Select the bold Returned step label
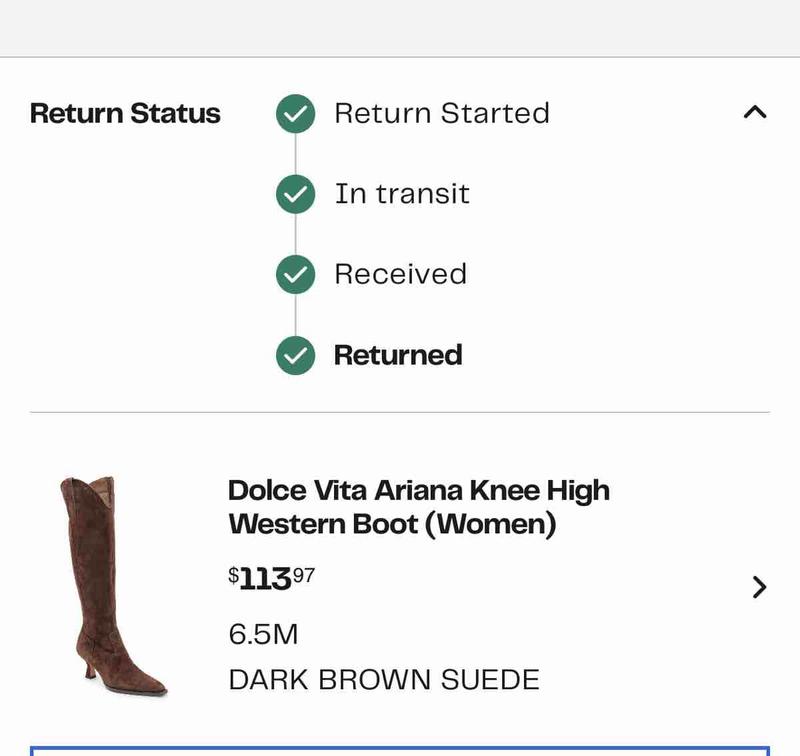The height and width of the screenshot is (756, 800). [398, 355]
